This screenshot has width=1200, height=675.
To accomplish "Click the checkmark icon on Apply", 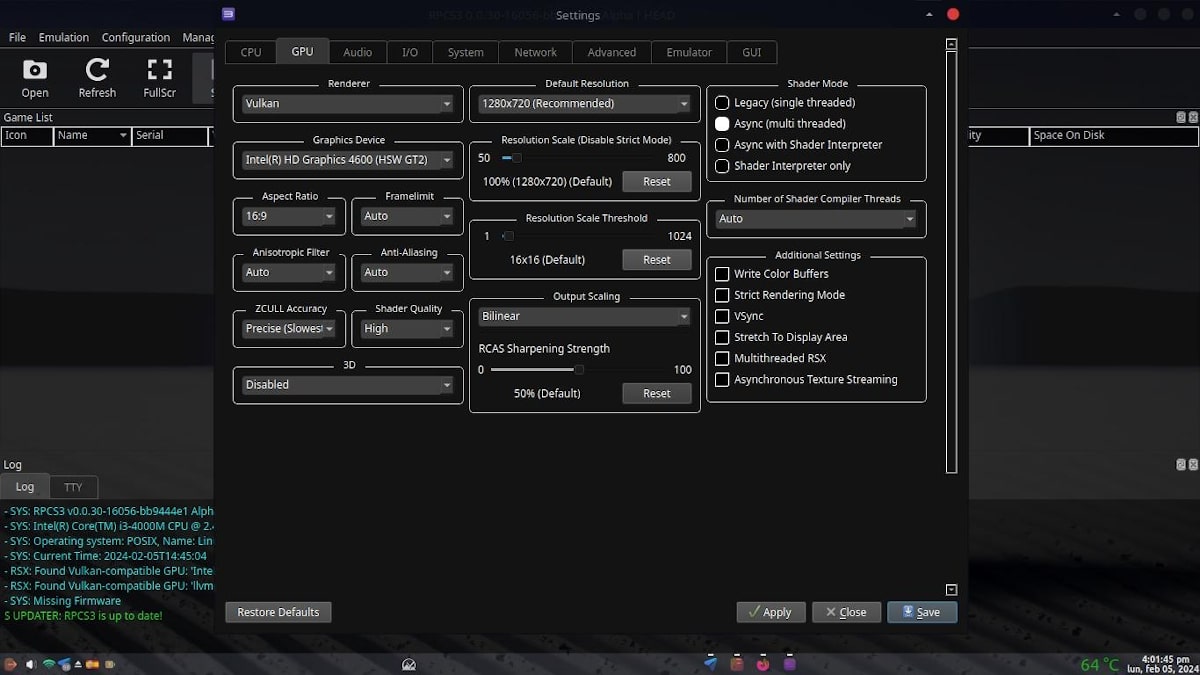I will 755,612.
